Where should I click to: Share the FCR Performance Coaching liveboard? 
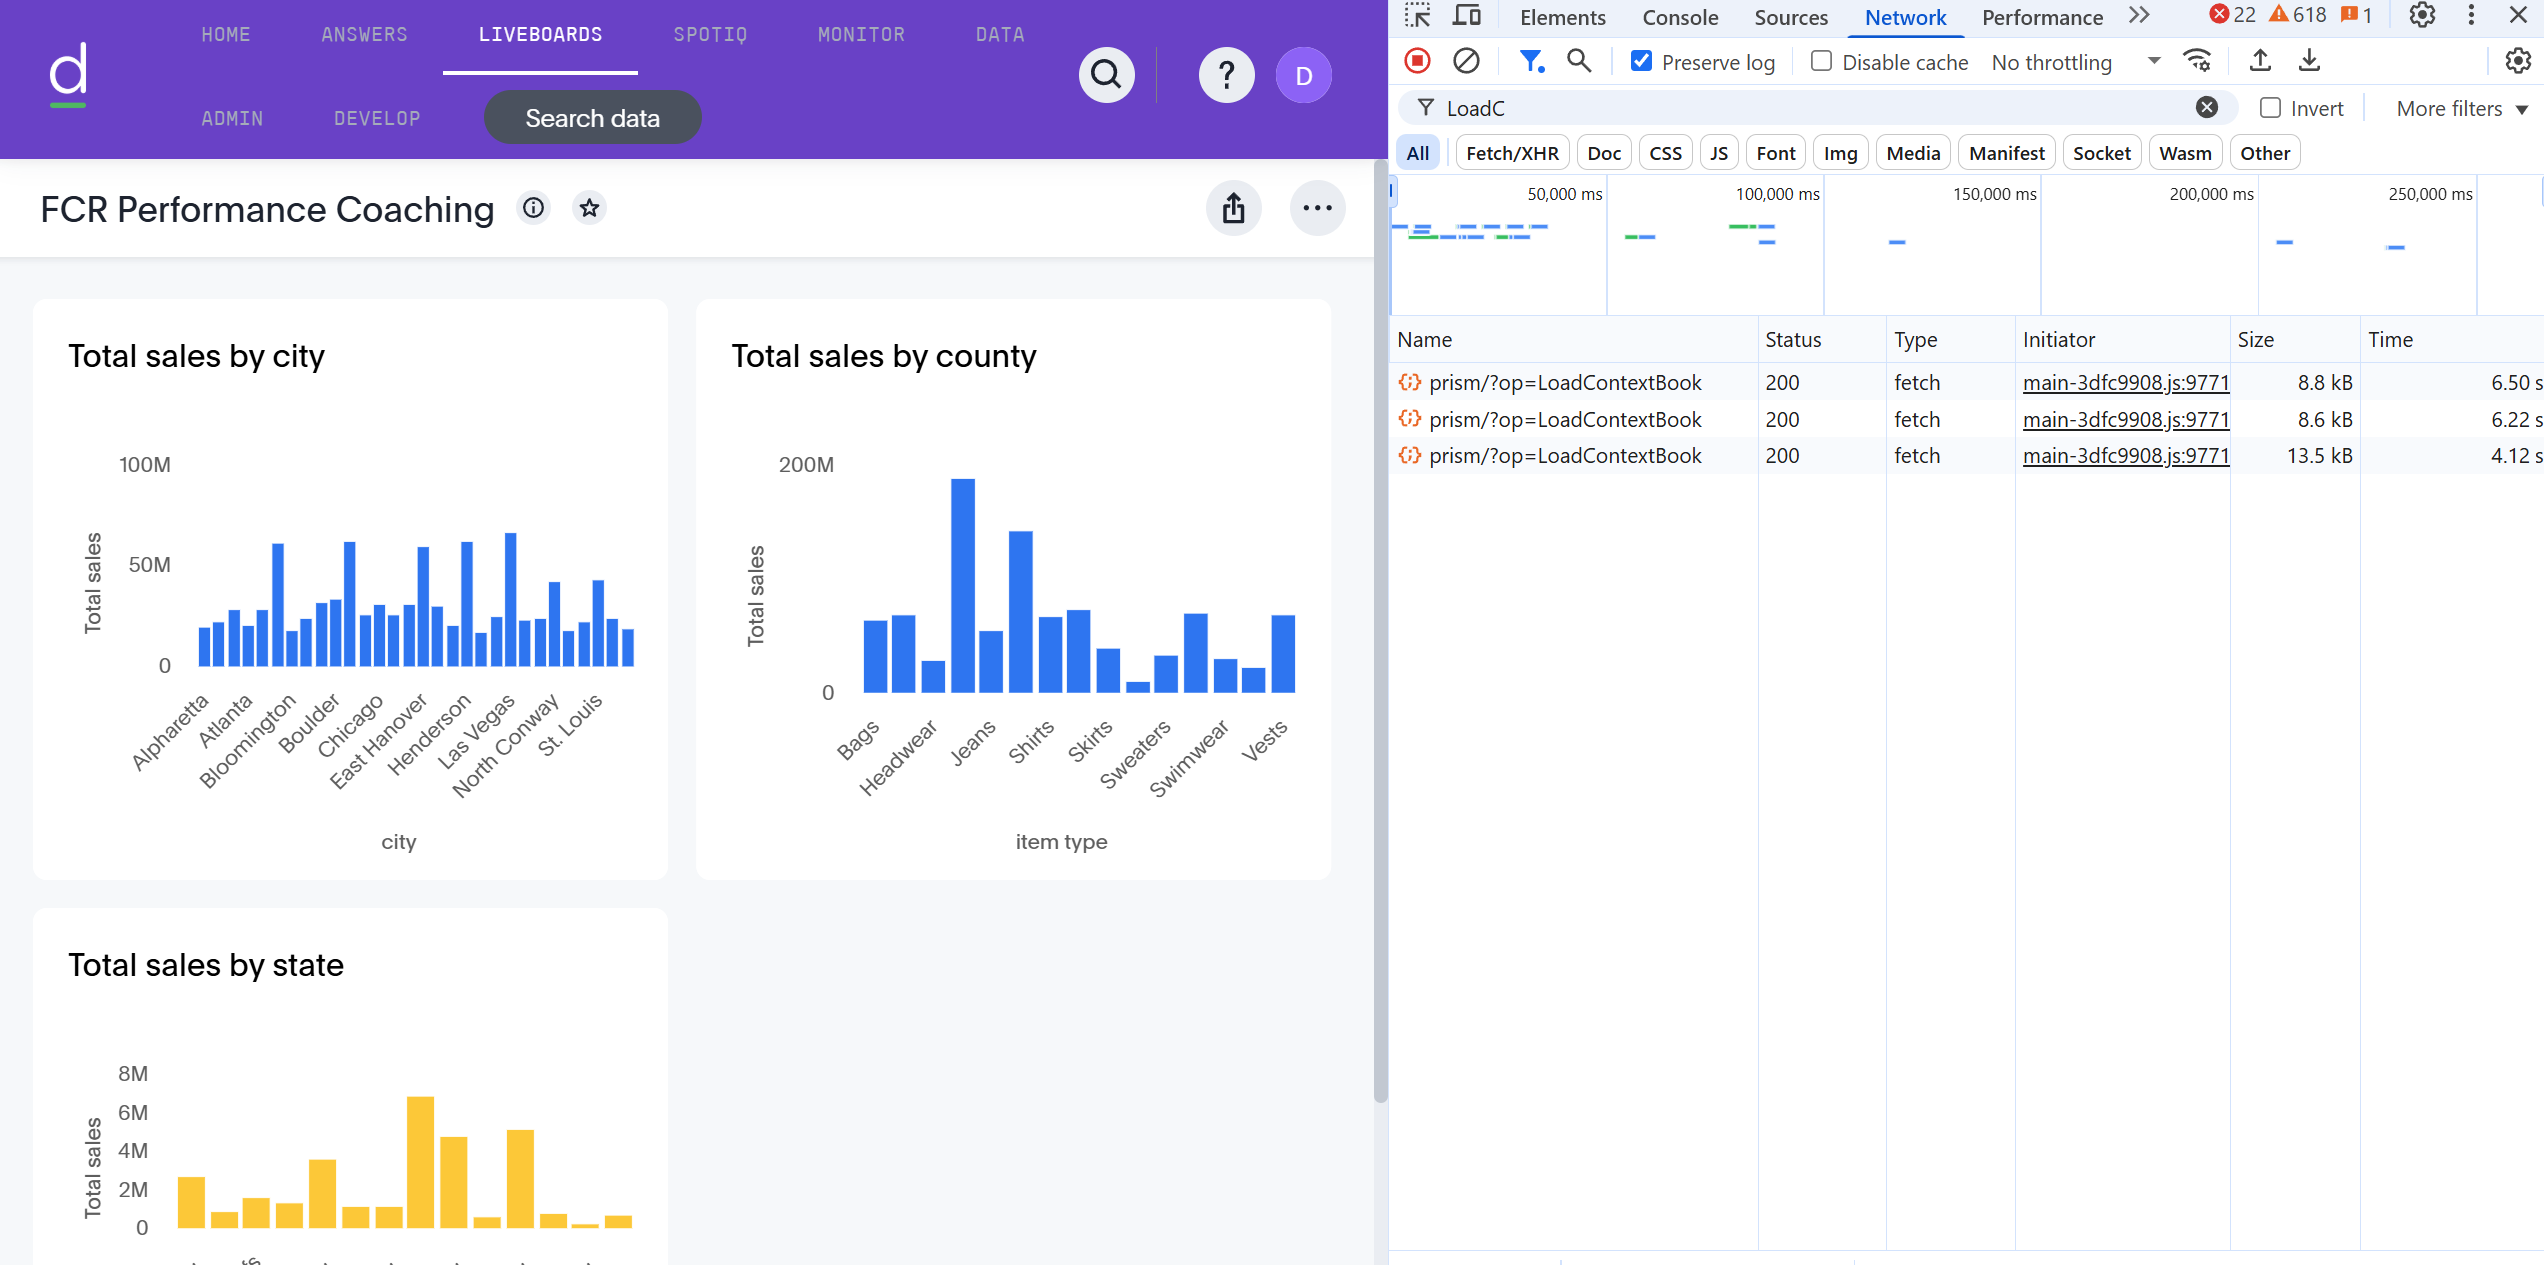click(x=1234, y=208)
